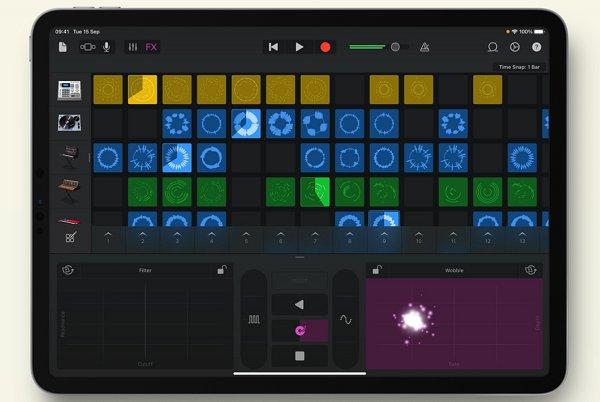Select the red keyboard track header
Image resolution: width=600 pixels, height=402 pixels.
point(69,221)
